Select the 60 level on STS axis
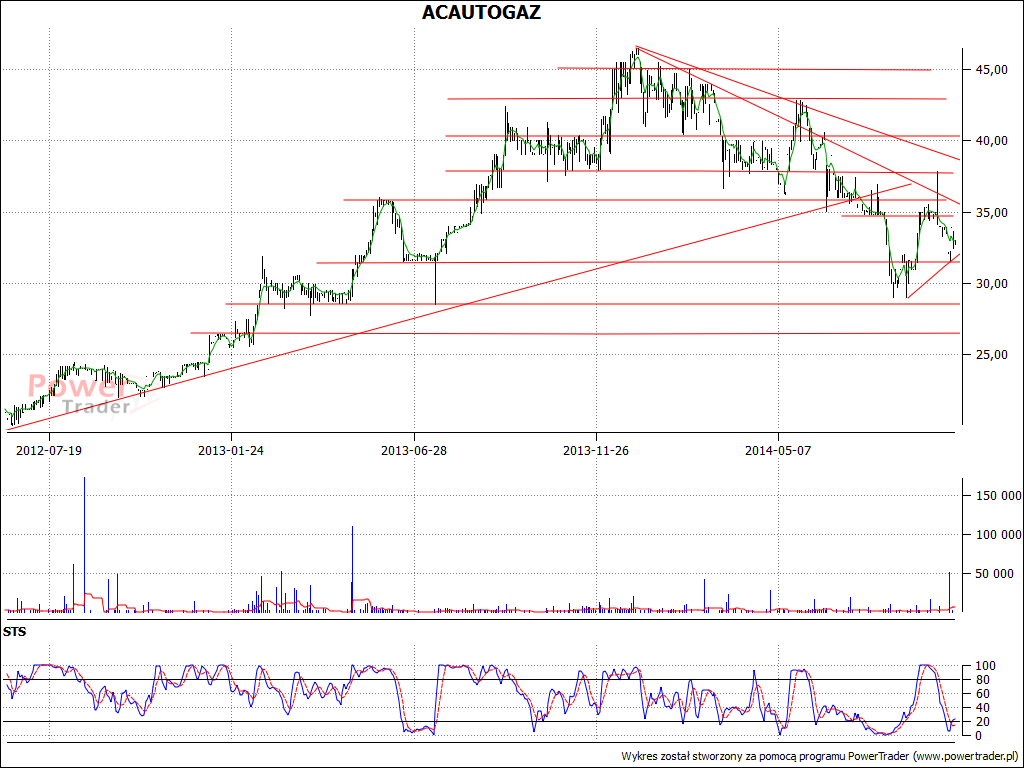The width and height of the screenshot is (1024, 768). (985, 694)
